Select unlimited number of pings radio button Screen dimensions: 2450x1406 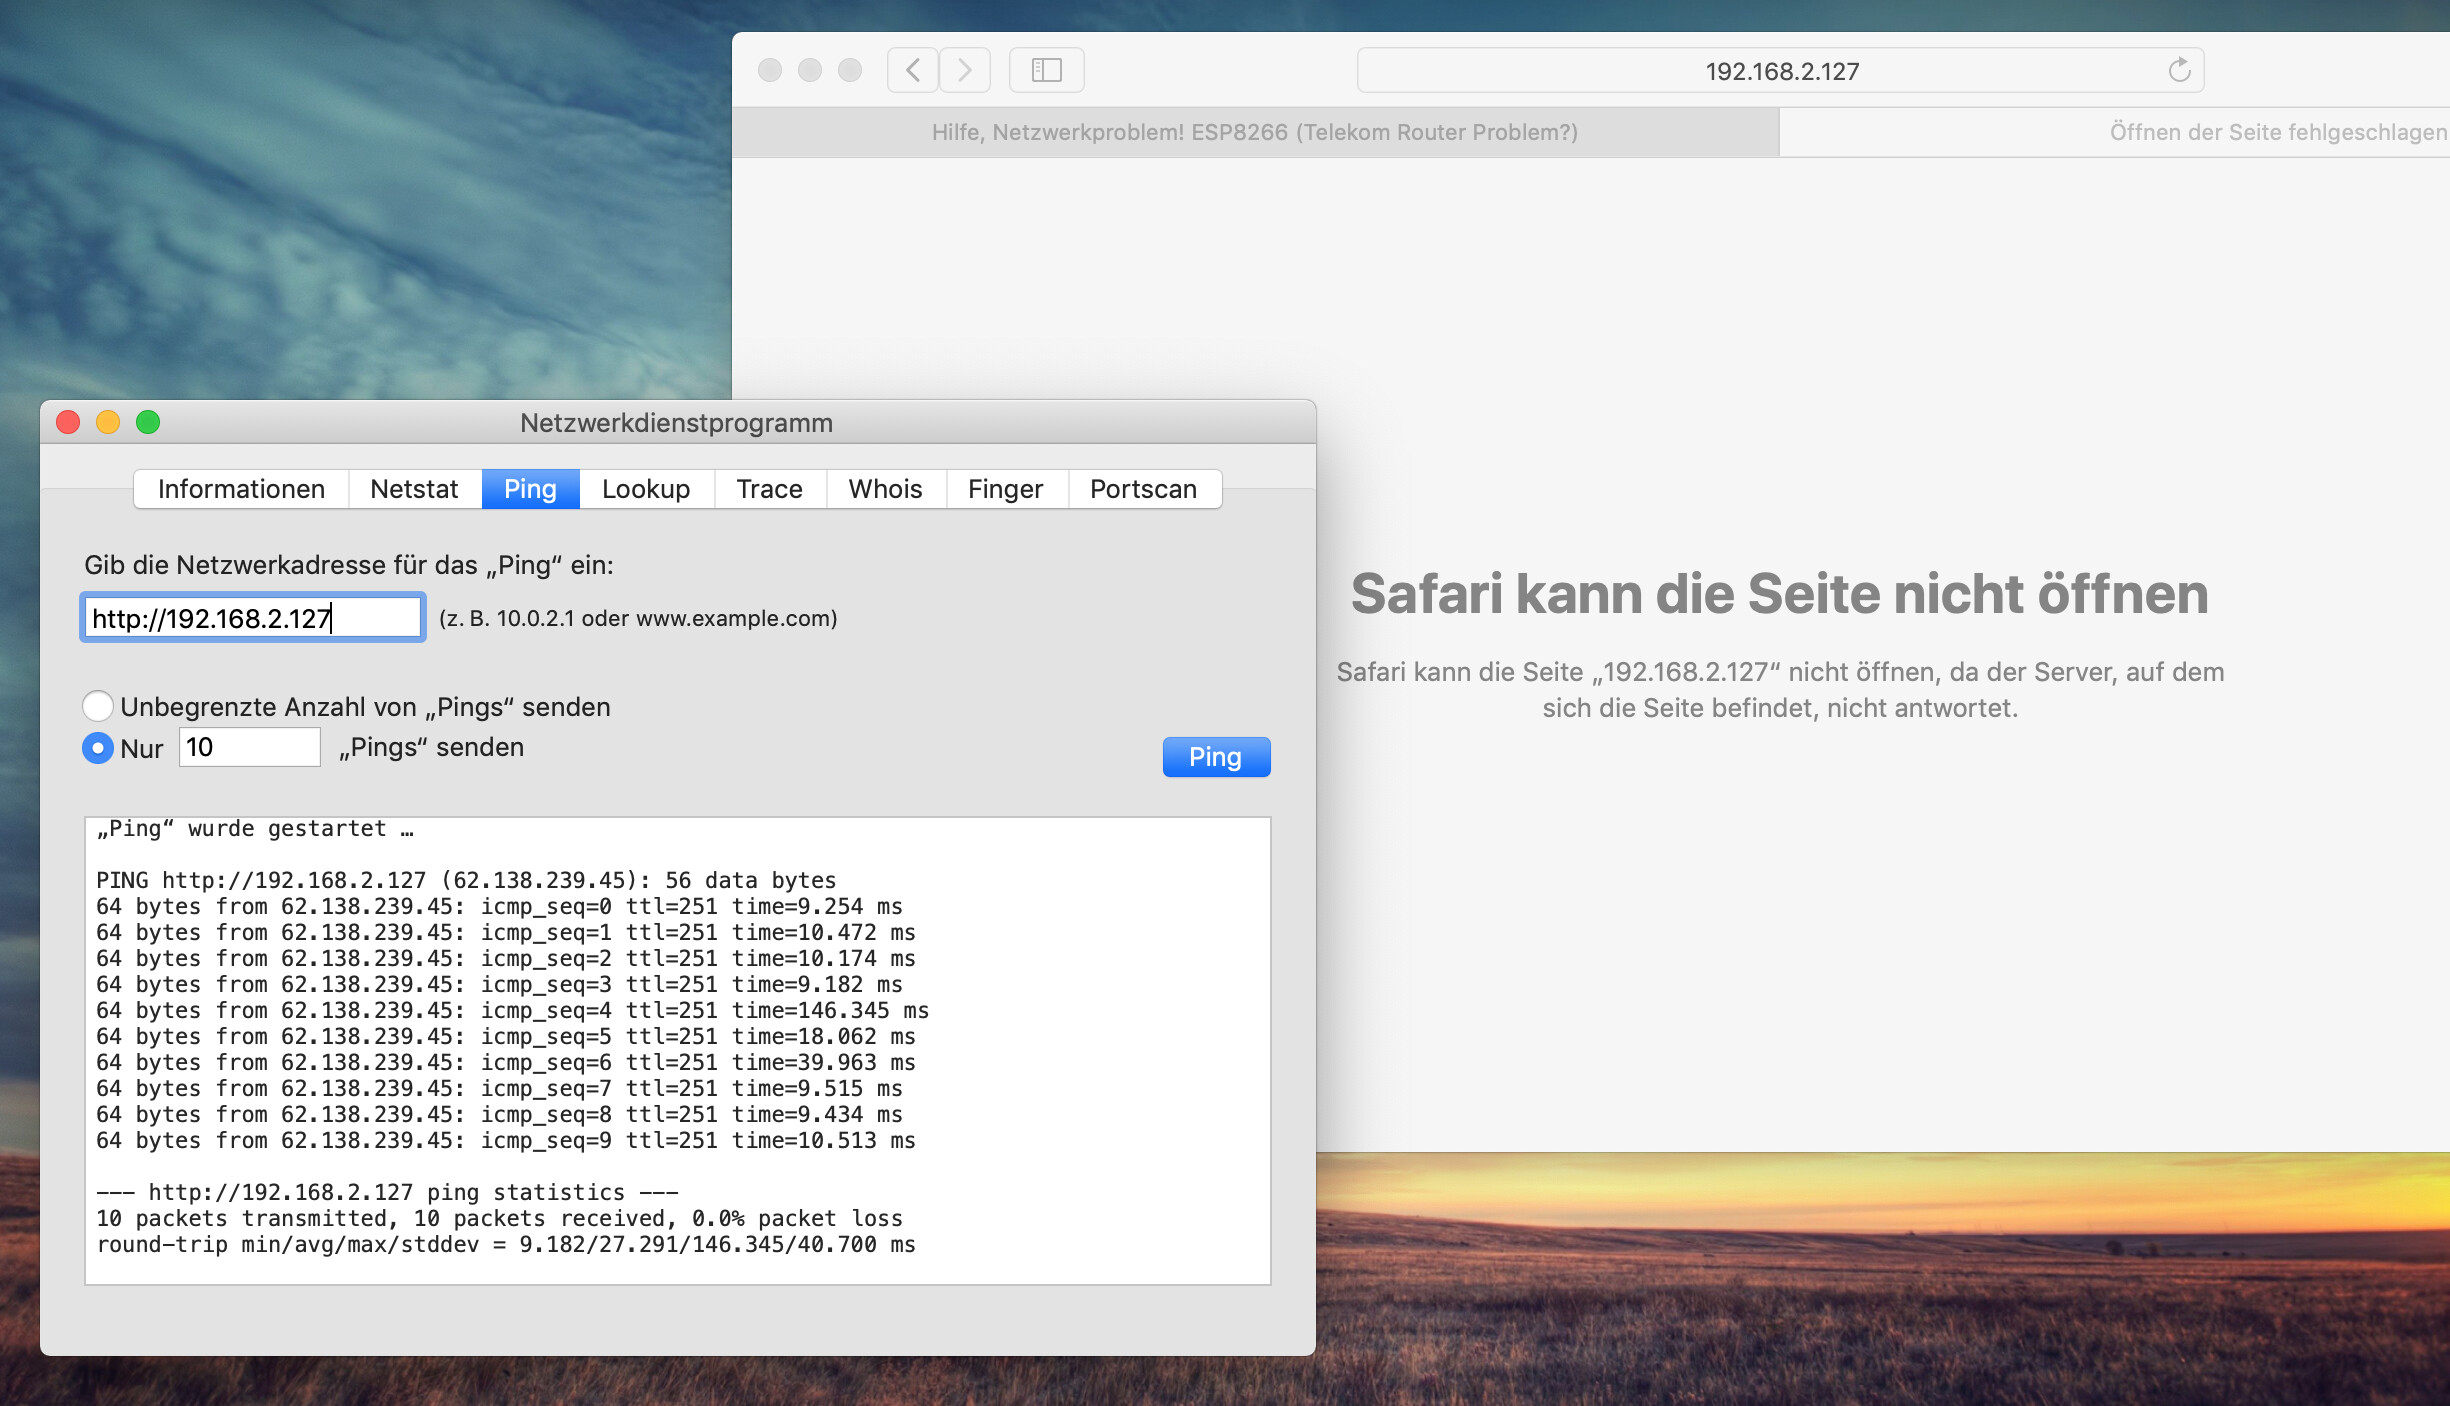click(98, 706)
